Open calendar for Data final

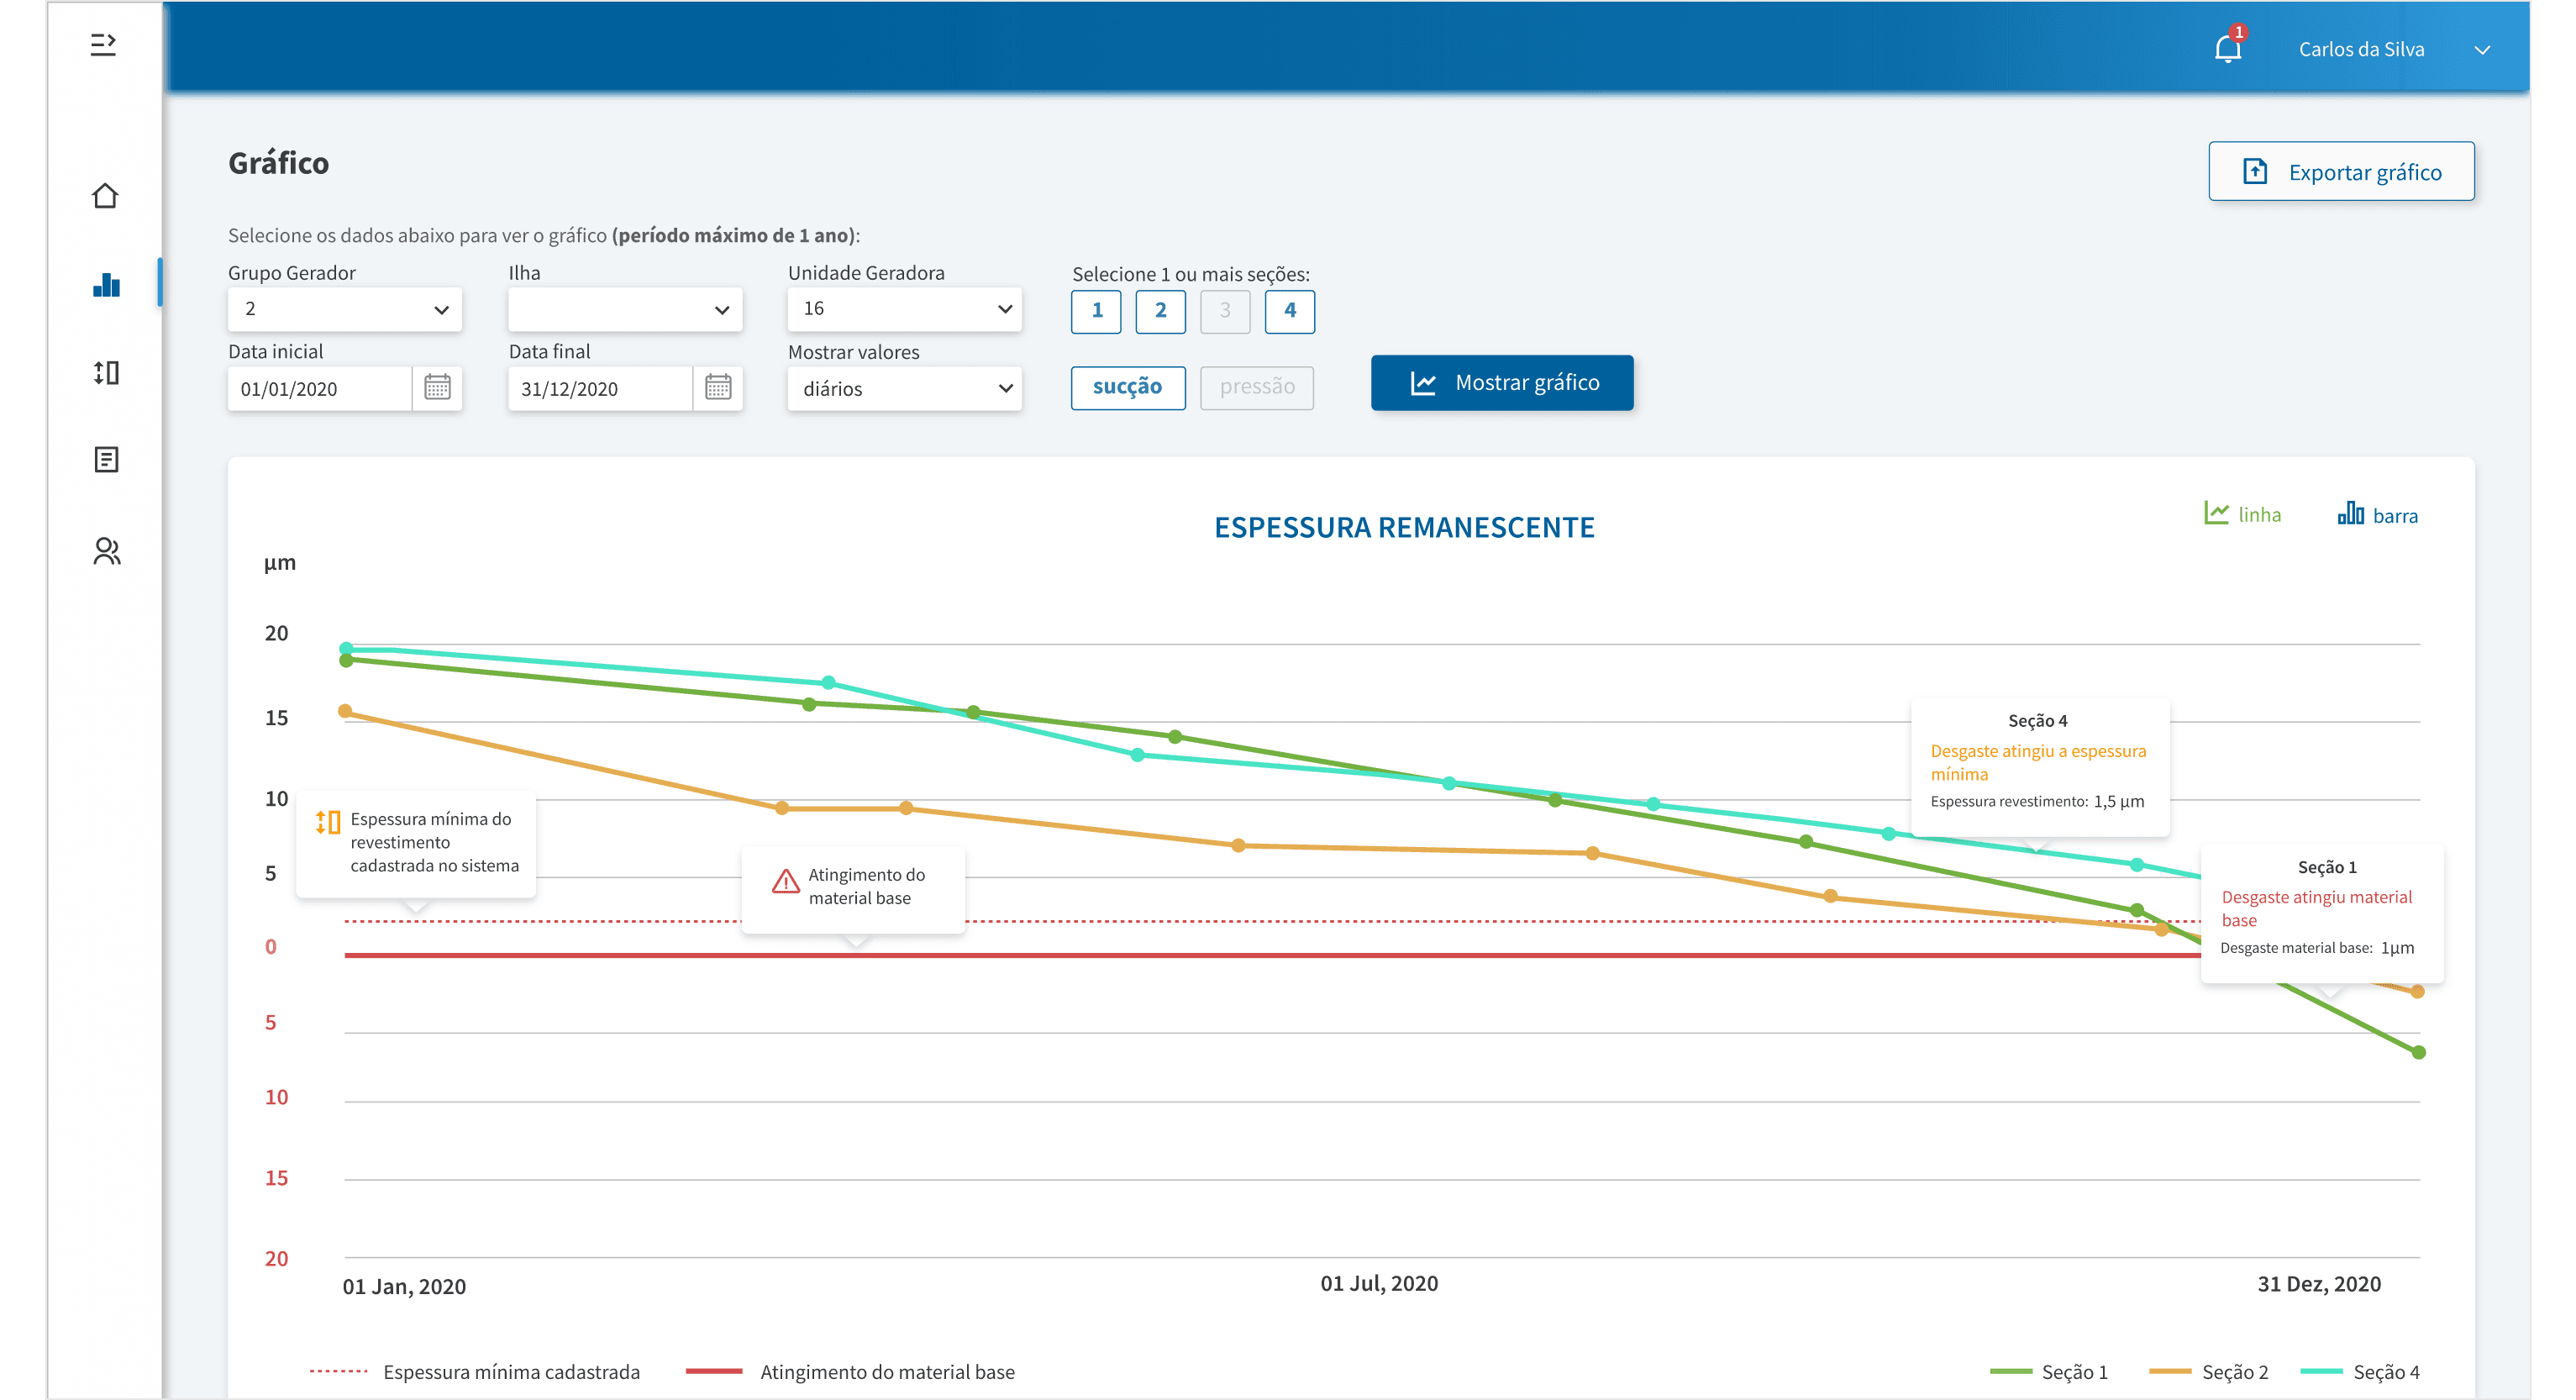click(718, 388)
